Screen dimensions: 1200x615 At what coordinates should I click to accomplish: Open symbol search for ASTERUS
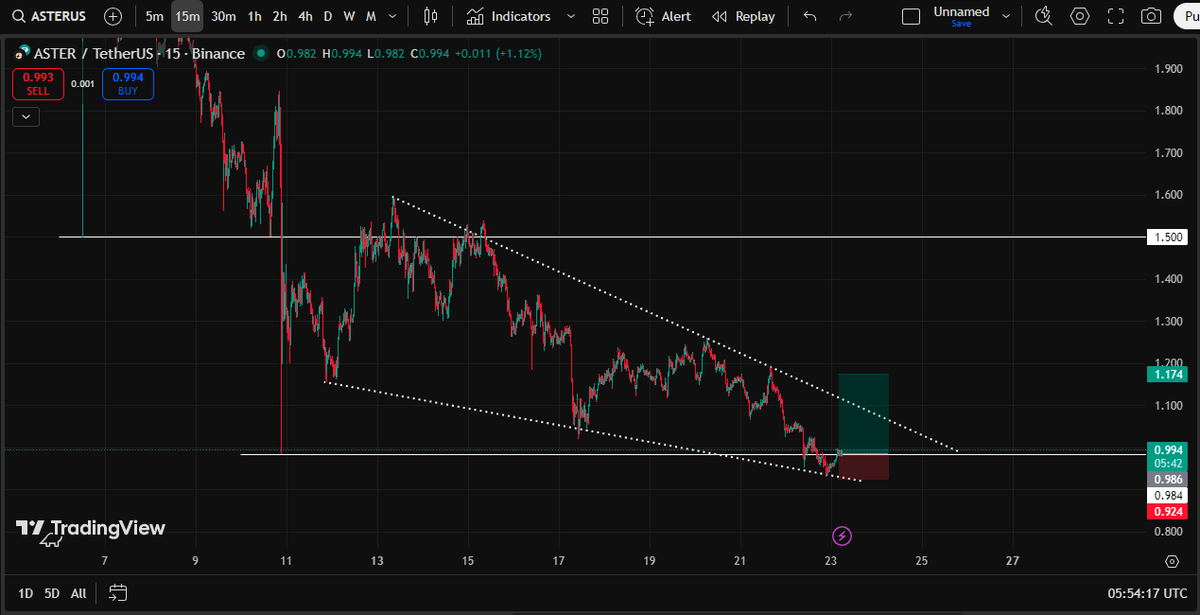tap(48, 17)
